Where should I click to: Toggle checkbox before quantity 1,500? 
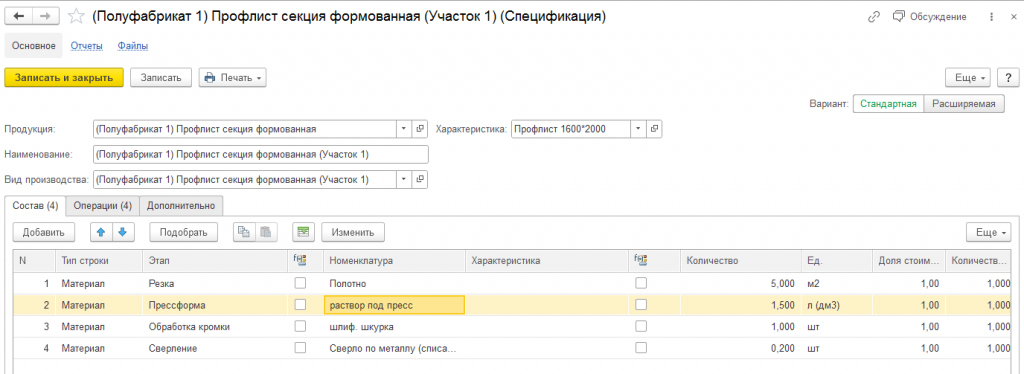point(641,305)
